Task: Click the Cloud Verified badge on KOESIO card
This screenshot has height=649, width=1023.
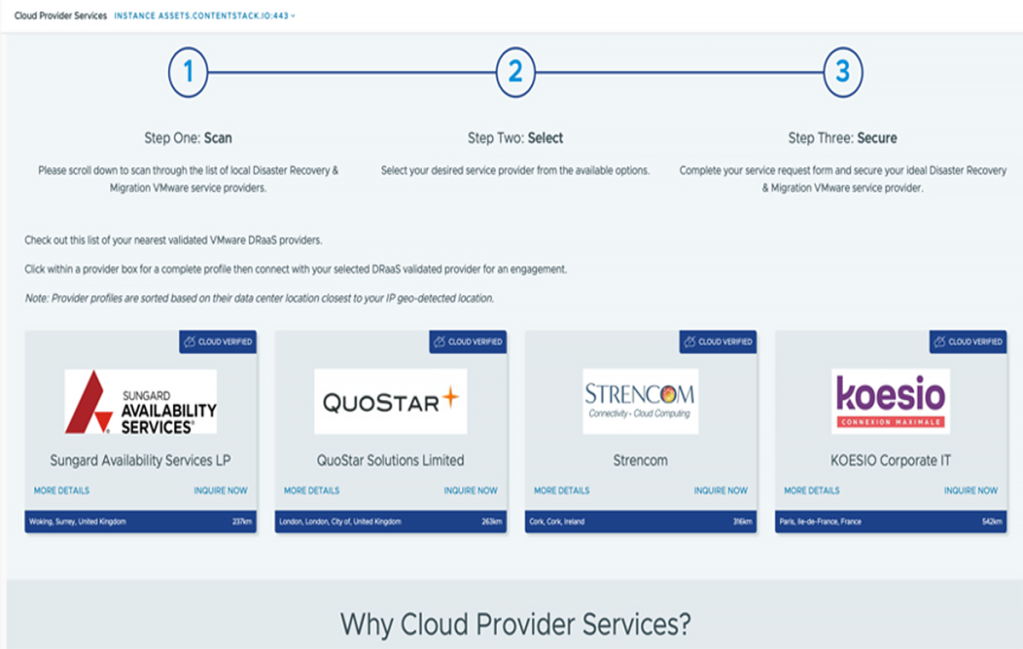Action: coord(968,342)
